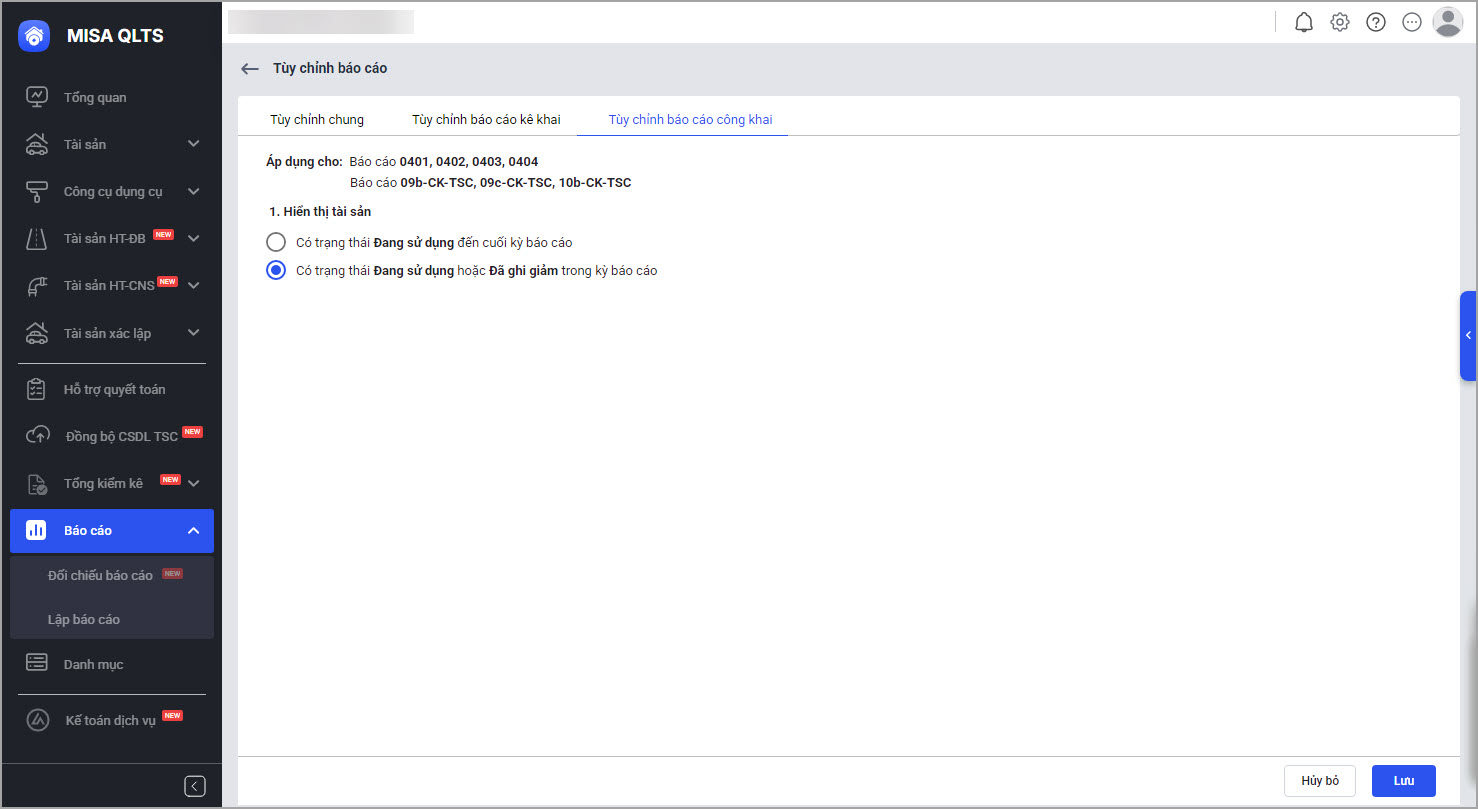
Task: Click the Đồng bộ CSDL TSC cloud icon
Action: 37,436
